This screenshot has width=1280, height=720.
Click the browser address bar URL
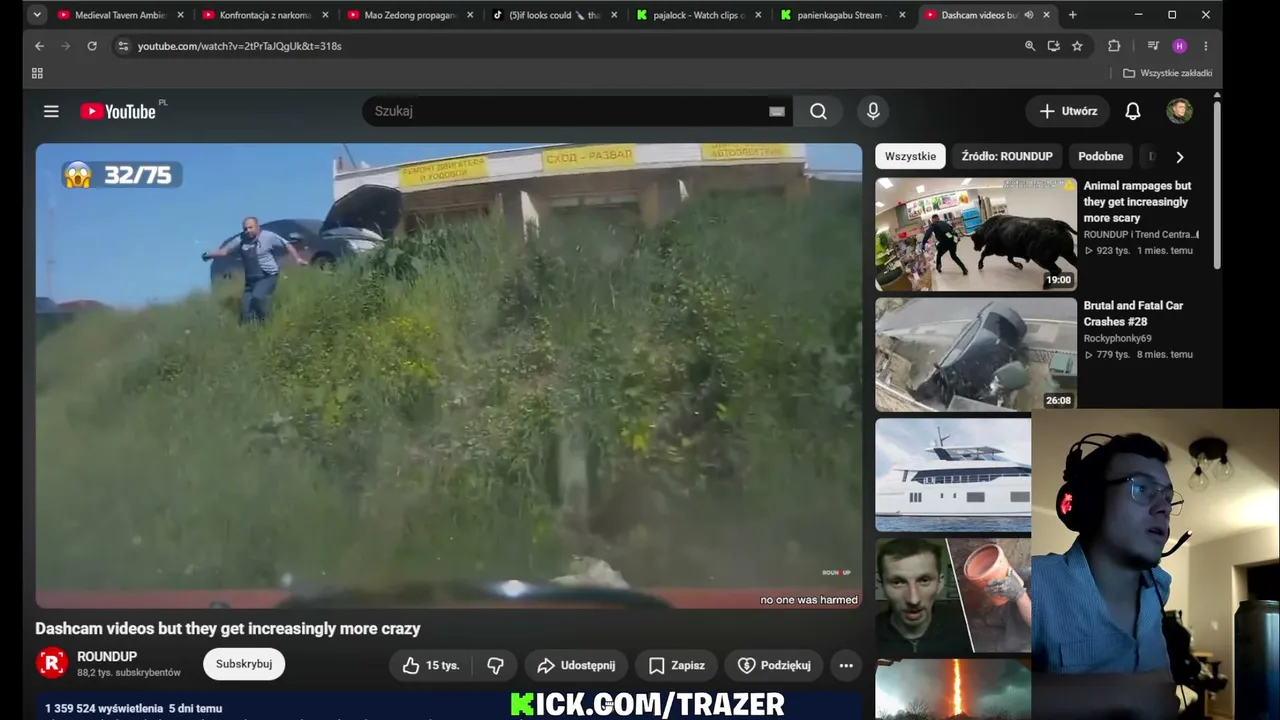coord(240,46)
